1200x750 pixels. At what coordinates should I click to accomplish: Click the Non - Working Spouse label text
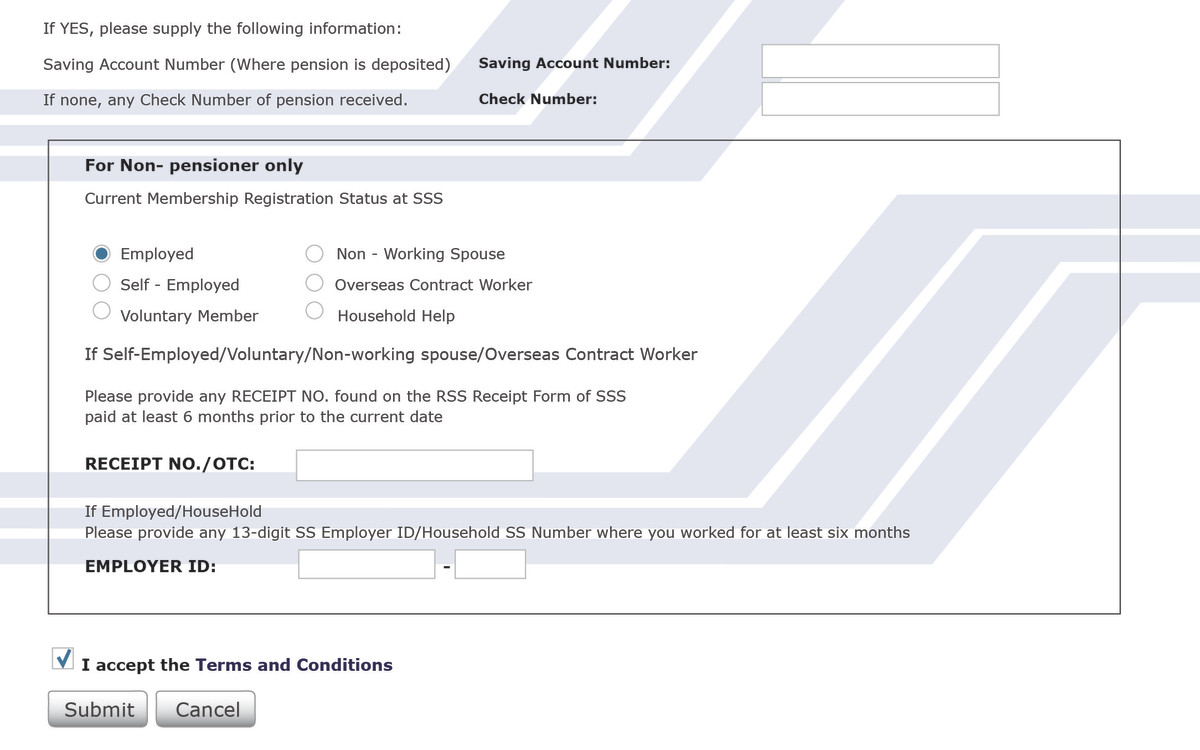tap(420, 253)
